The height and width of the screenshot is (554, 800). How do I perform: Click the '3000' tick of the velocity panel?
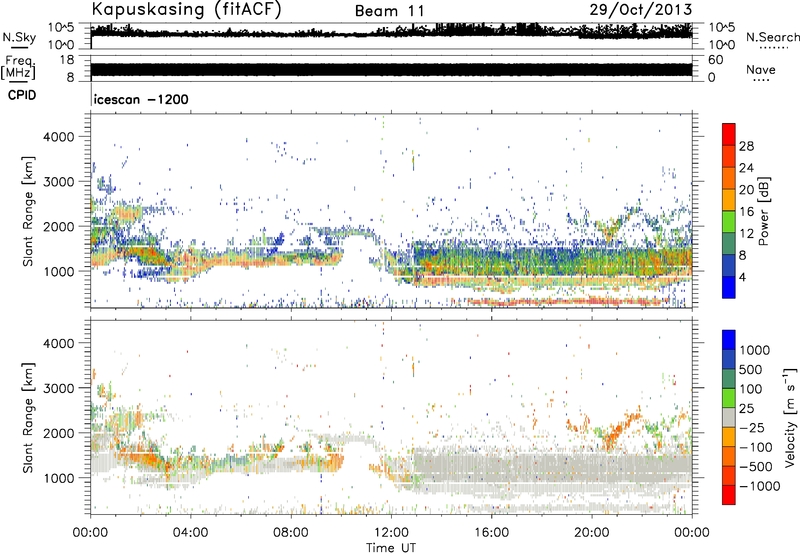[59, 388]
